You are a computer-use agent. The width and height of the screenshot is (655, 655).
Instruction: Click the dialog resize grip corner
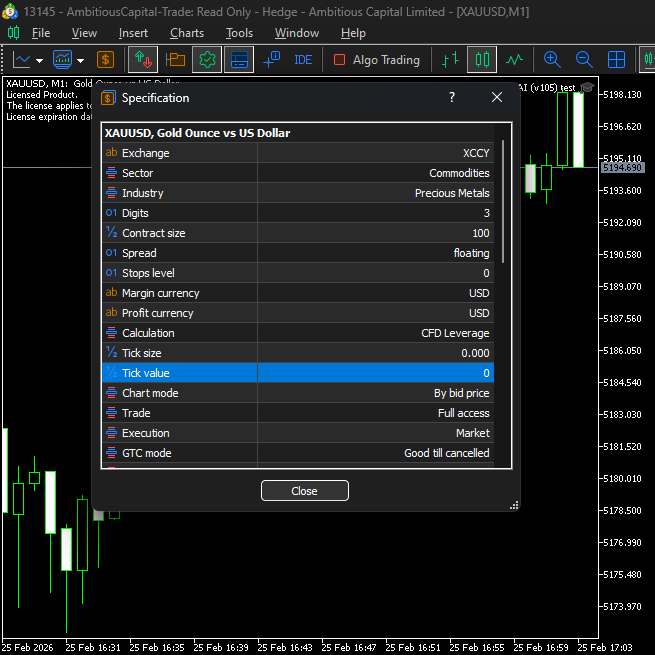[x=514, y=505]
